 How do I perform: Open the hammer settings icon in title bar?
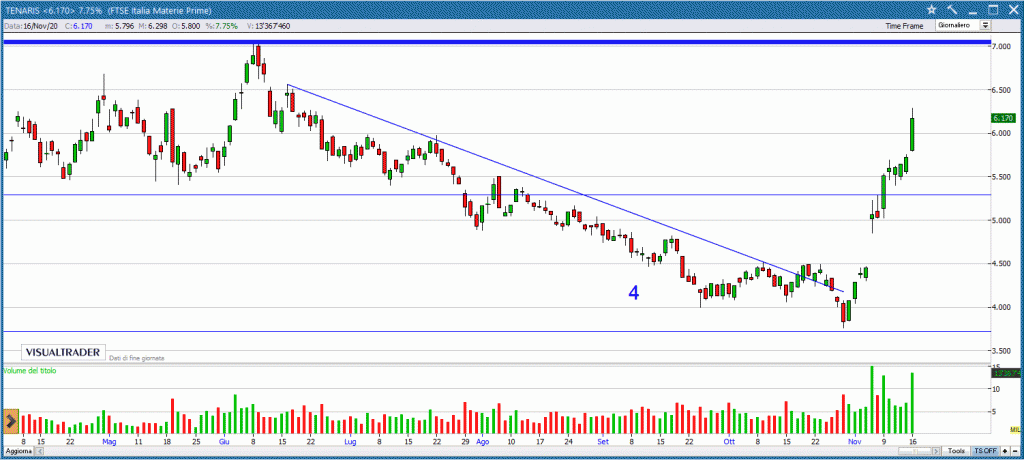952,9
